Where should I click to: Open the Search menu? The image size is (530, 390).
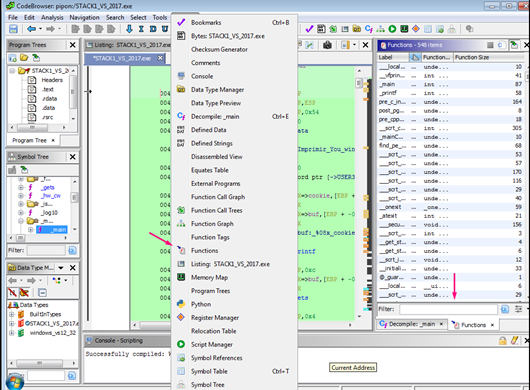click(x=115, y=18)
